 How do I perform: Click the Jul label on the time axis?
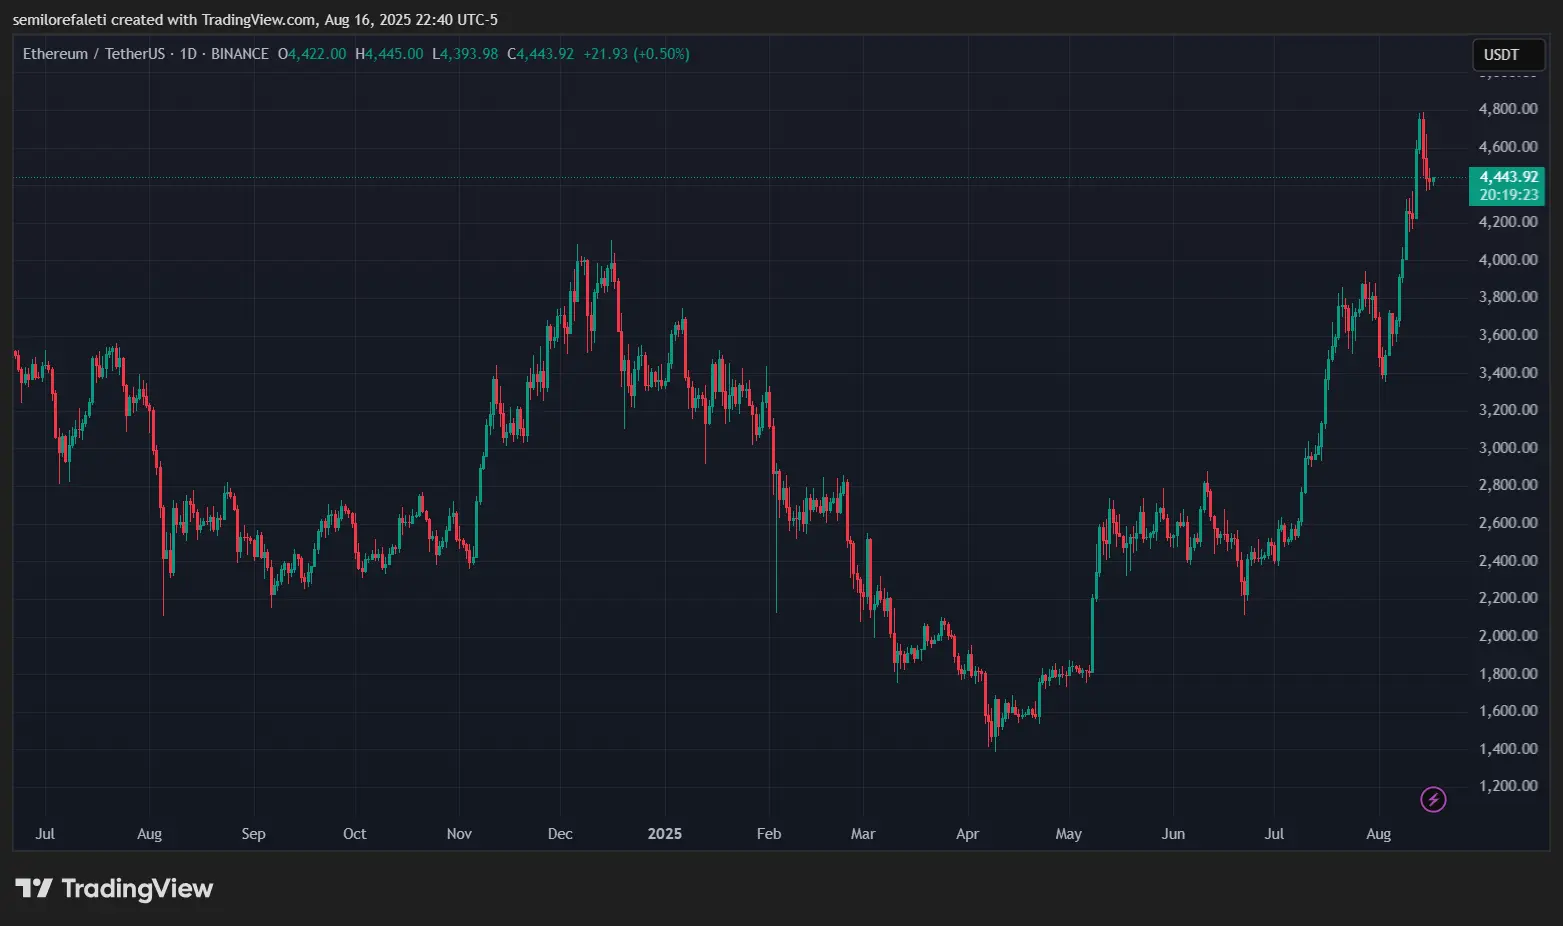[x=45, y=833]
